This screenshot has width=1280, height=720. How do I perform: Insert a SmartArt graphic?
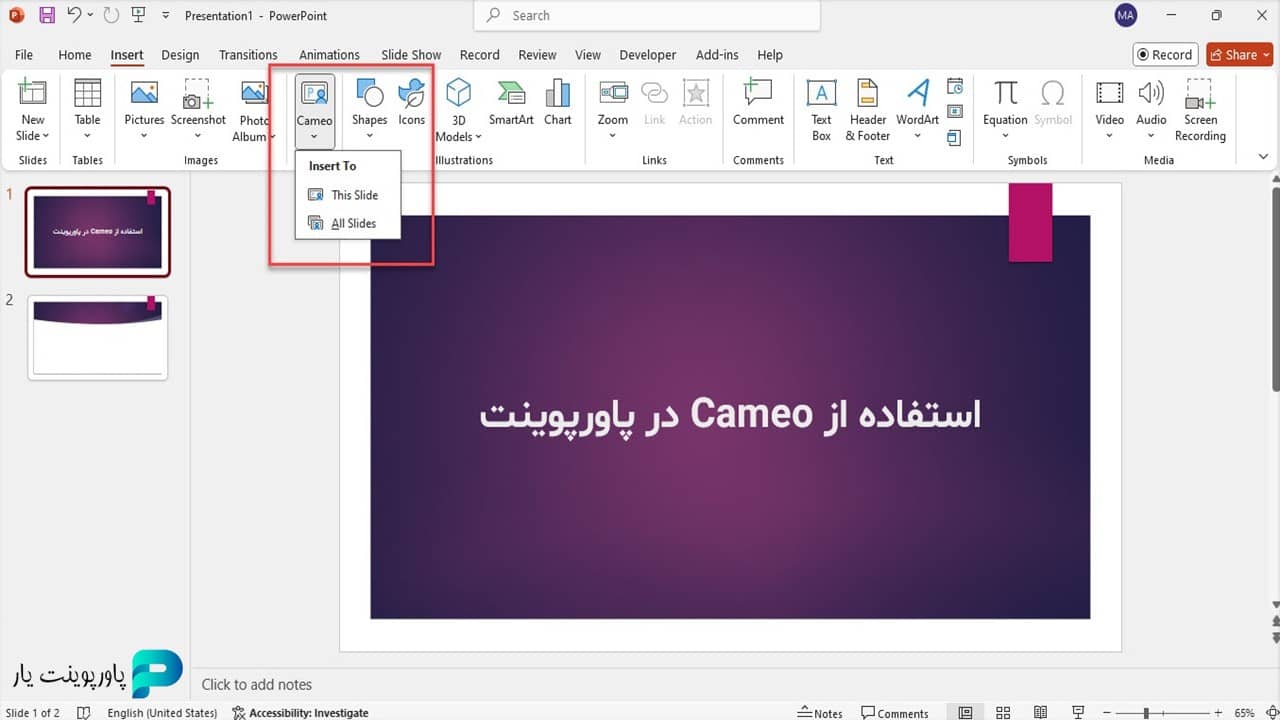[511, 103]
